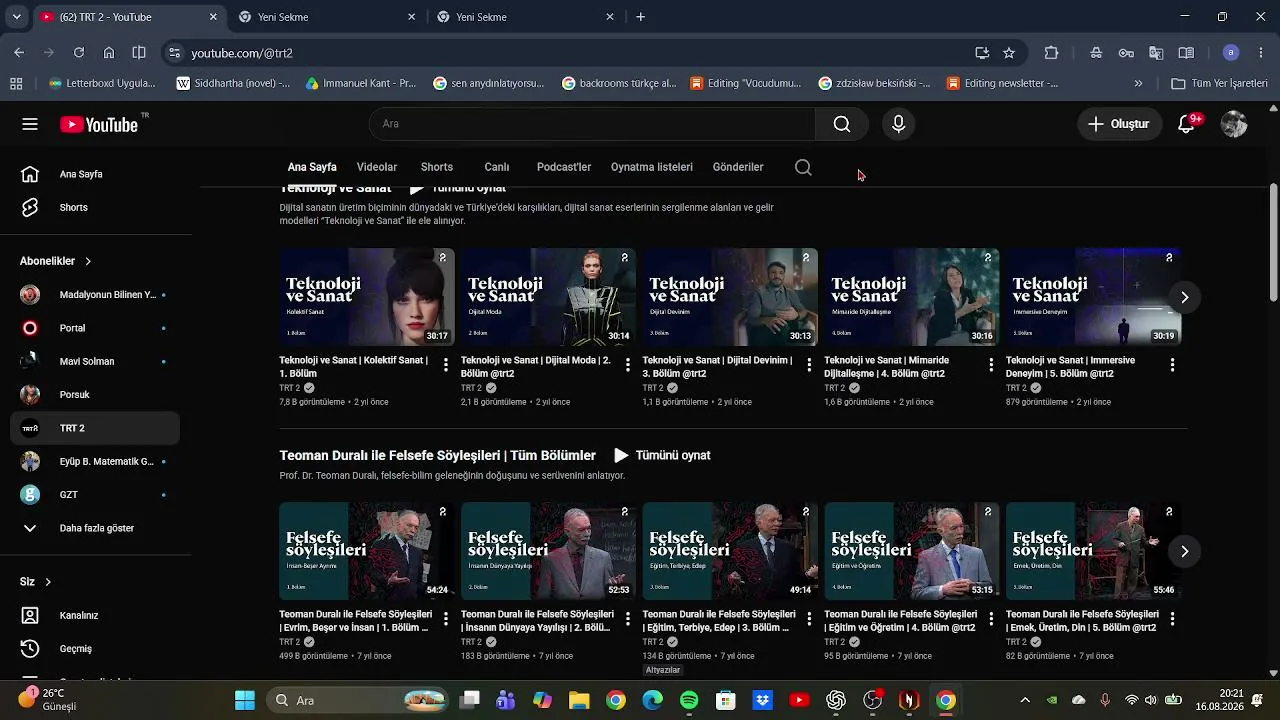Switch to the Videolar channel tab
Image resolution: width=1280 pixels, height=720 pixels.
coord(377,167)
